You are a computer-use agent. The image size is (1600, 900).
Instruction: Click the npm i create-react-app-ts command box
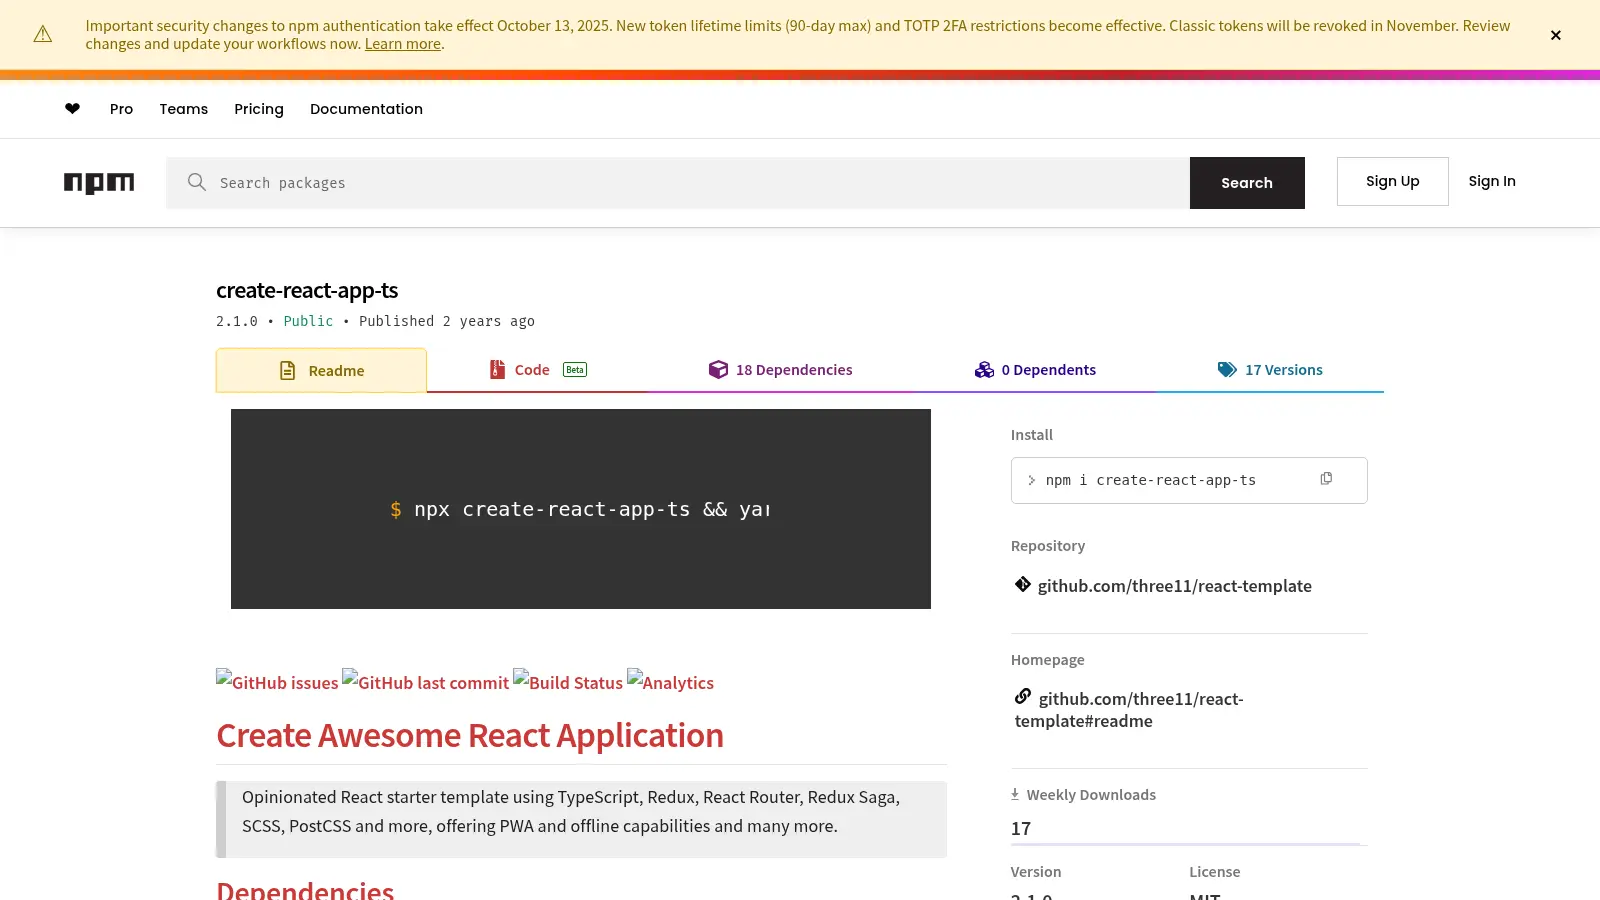click(1189, 480)
